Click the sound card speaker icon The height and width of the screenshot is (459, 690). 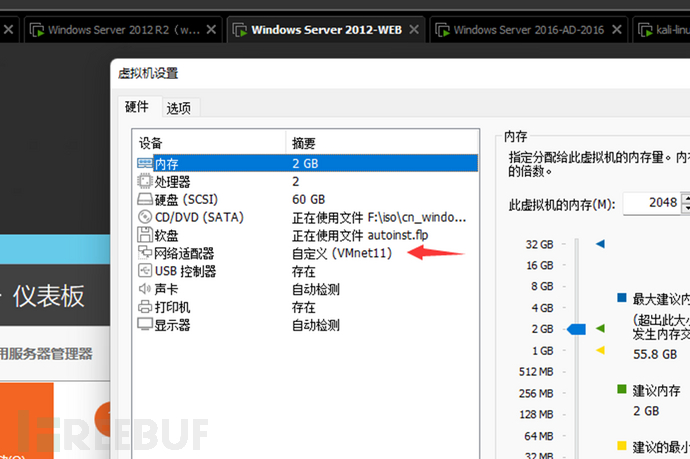(x=144, y=288)
